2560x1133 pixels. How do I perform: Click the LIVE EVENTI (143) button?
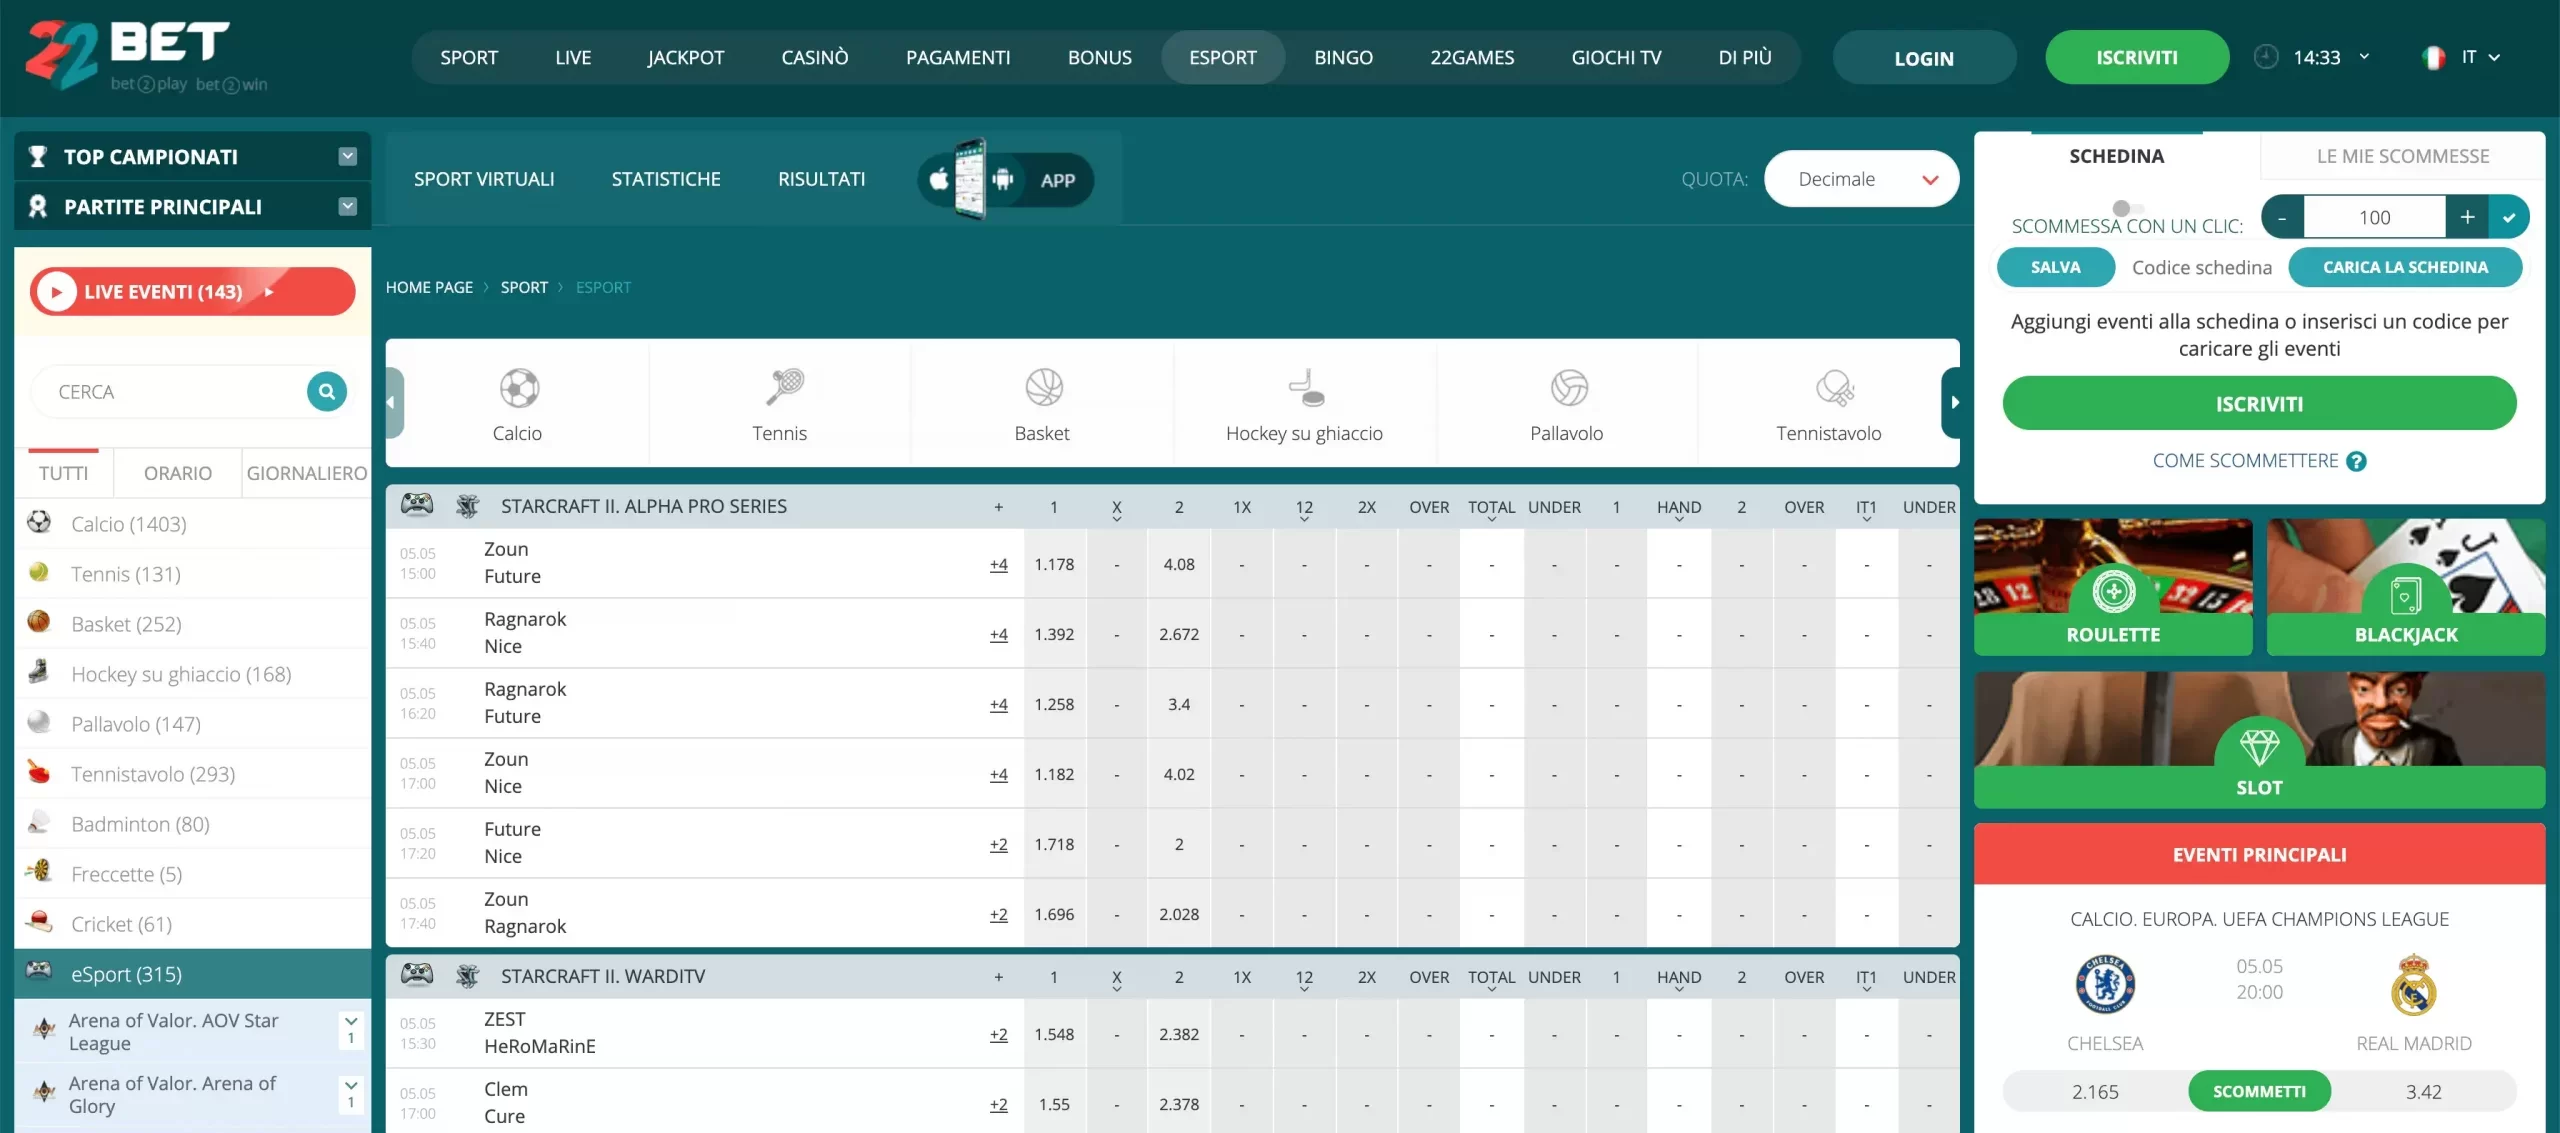192,291
